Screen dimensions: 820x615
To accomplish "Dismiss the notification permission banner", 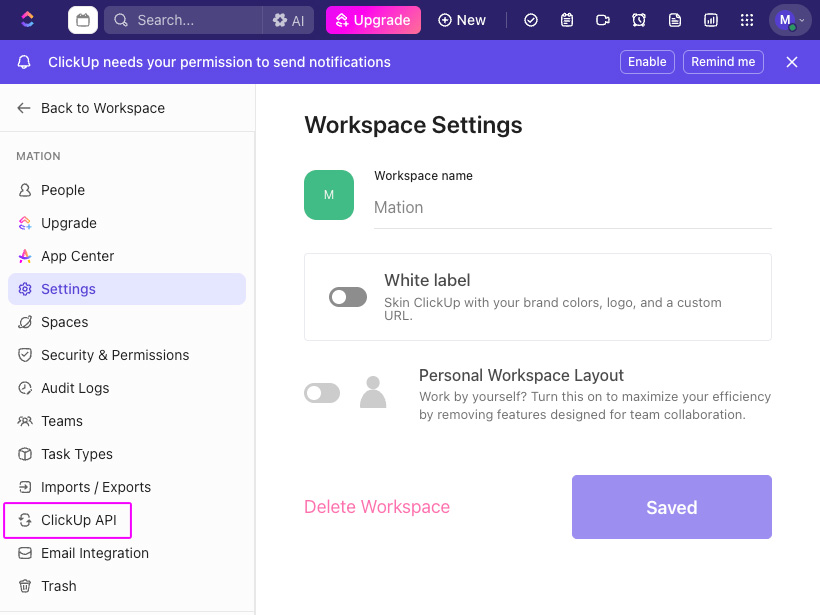I will click(x=792, y=62).
